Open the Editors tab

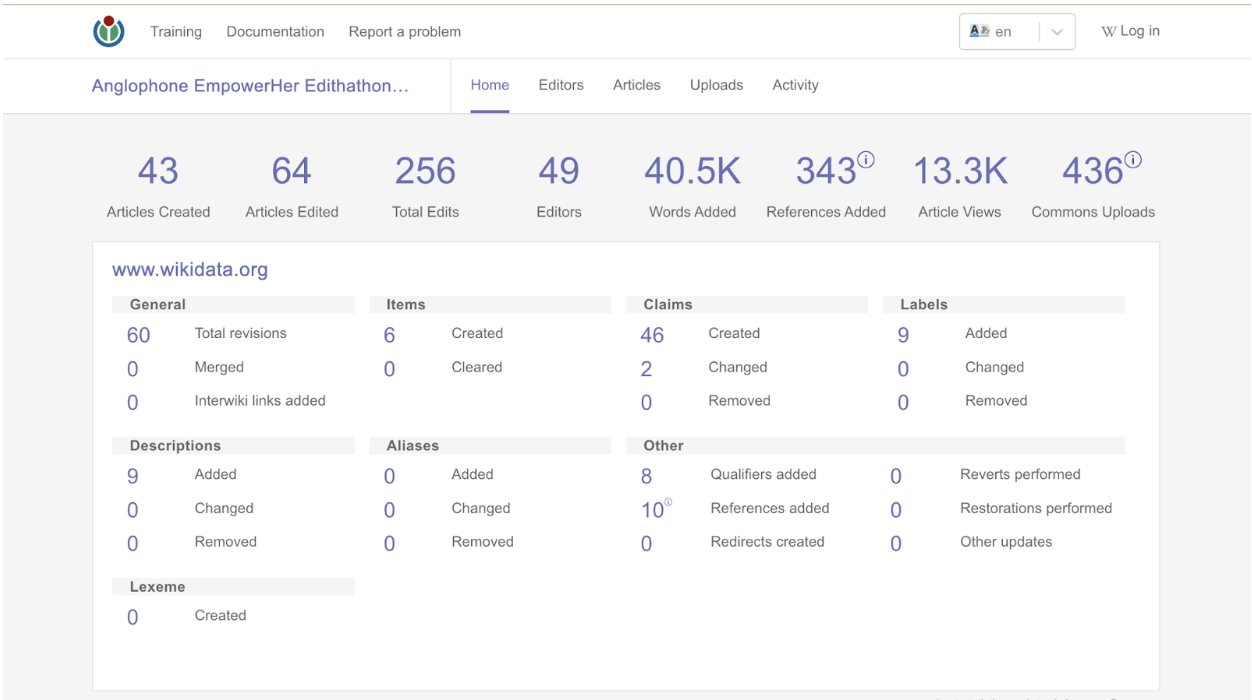tap(561, 85)
